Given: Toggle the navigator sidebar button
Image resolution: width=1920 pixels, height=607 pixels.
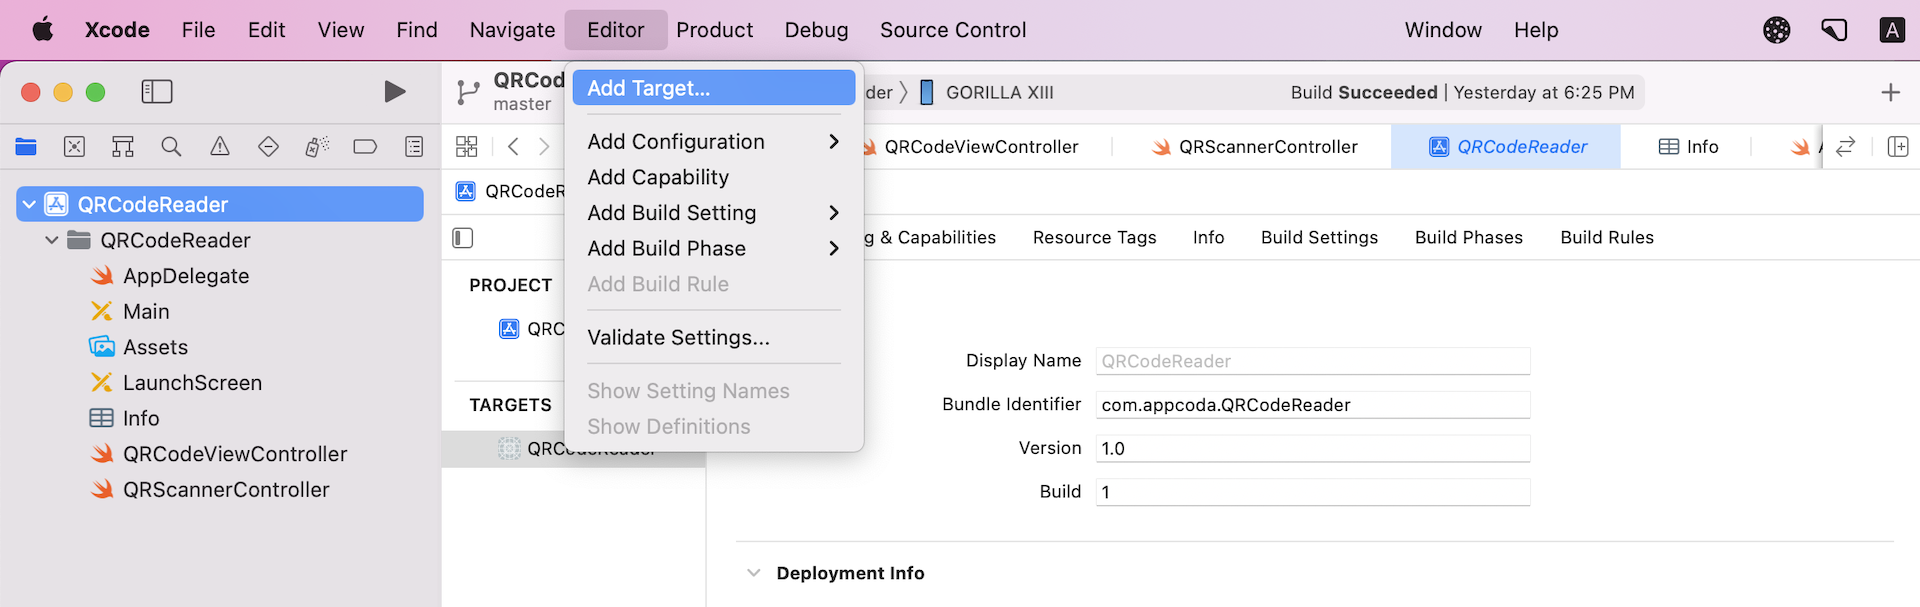Looking at the screenshot, I should [x=157, y=92].
